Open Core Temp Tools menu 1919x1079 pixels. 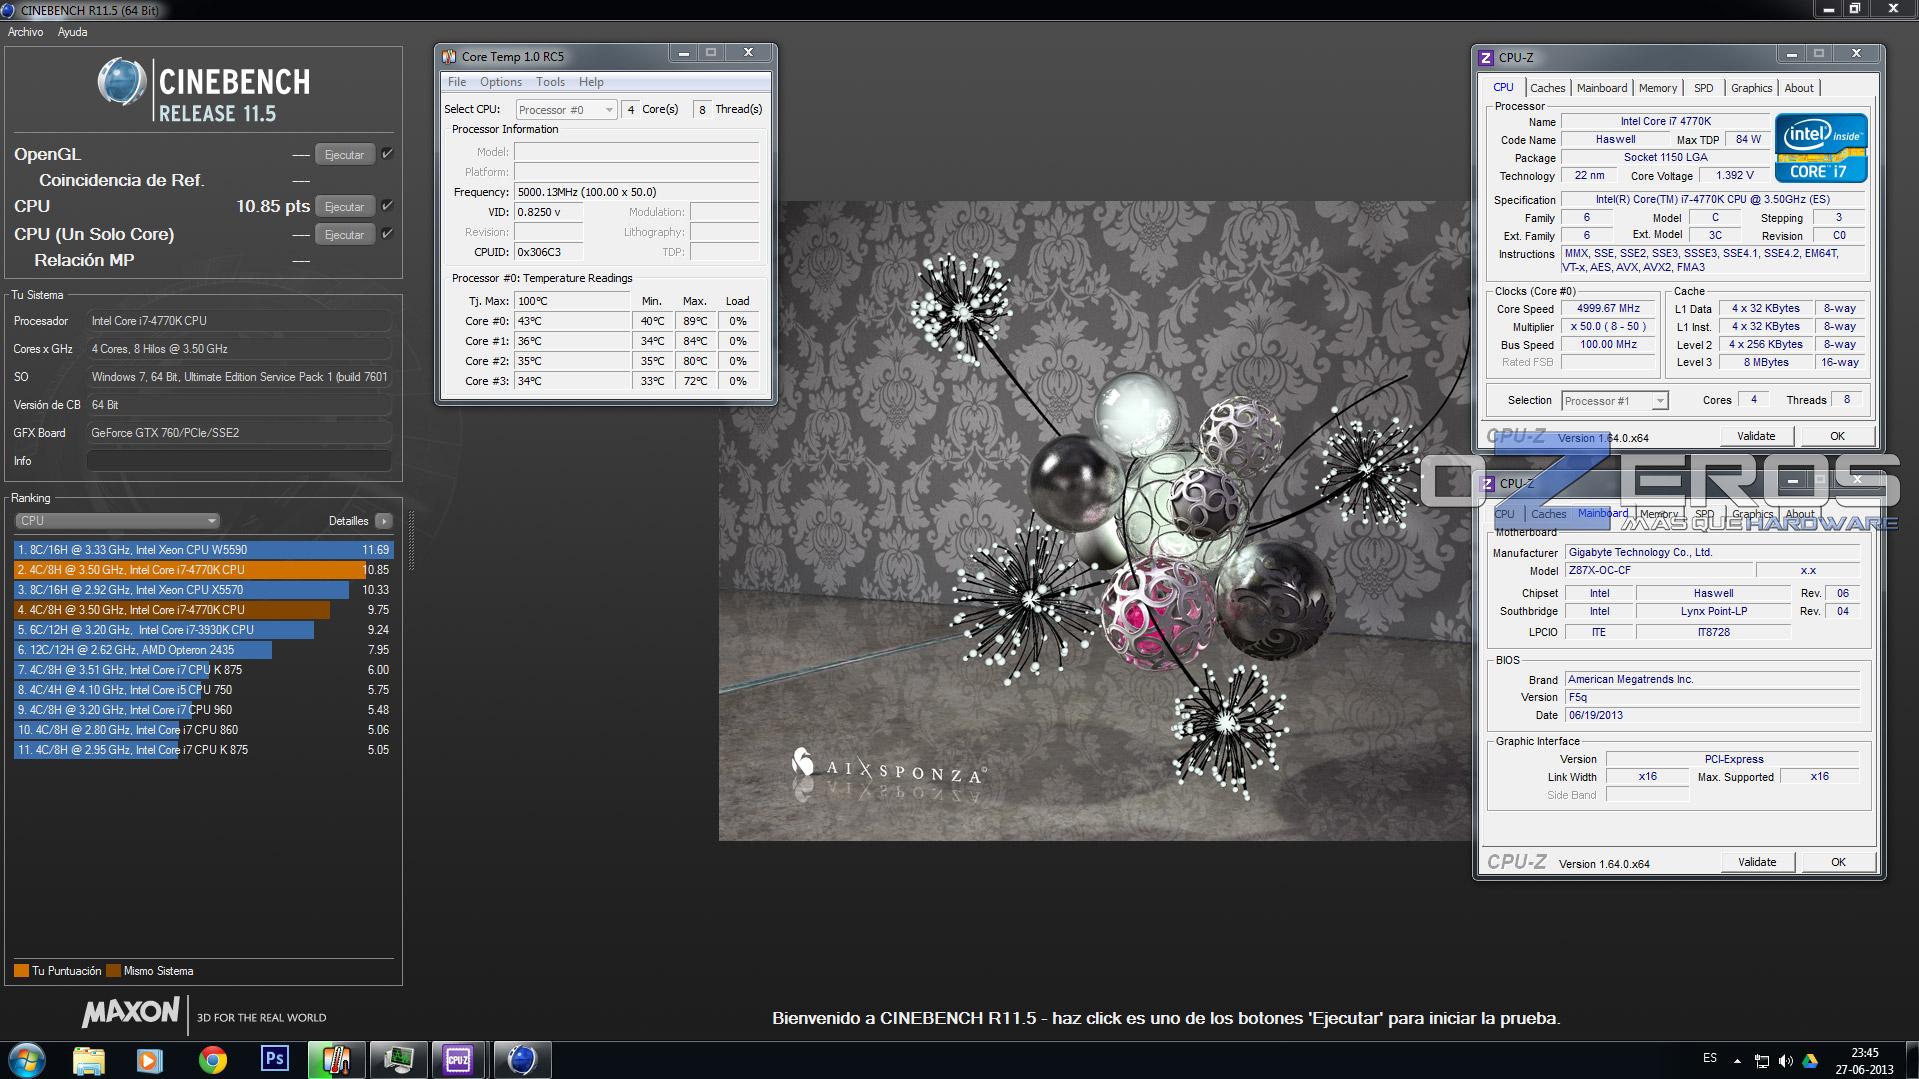click(x=550, y=82)
